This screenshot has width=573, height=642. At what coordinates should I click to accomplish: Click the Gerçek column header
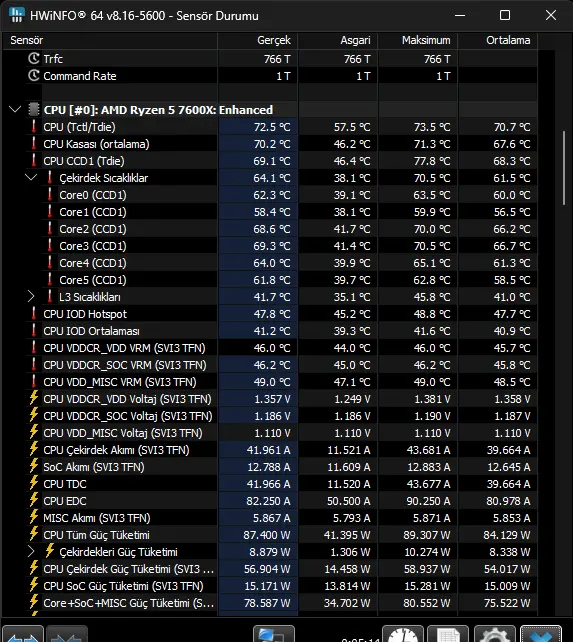point(258,40)
